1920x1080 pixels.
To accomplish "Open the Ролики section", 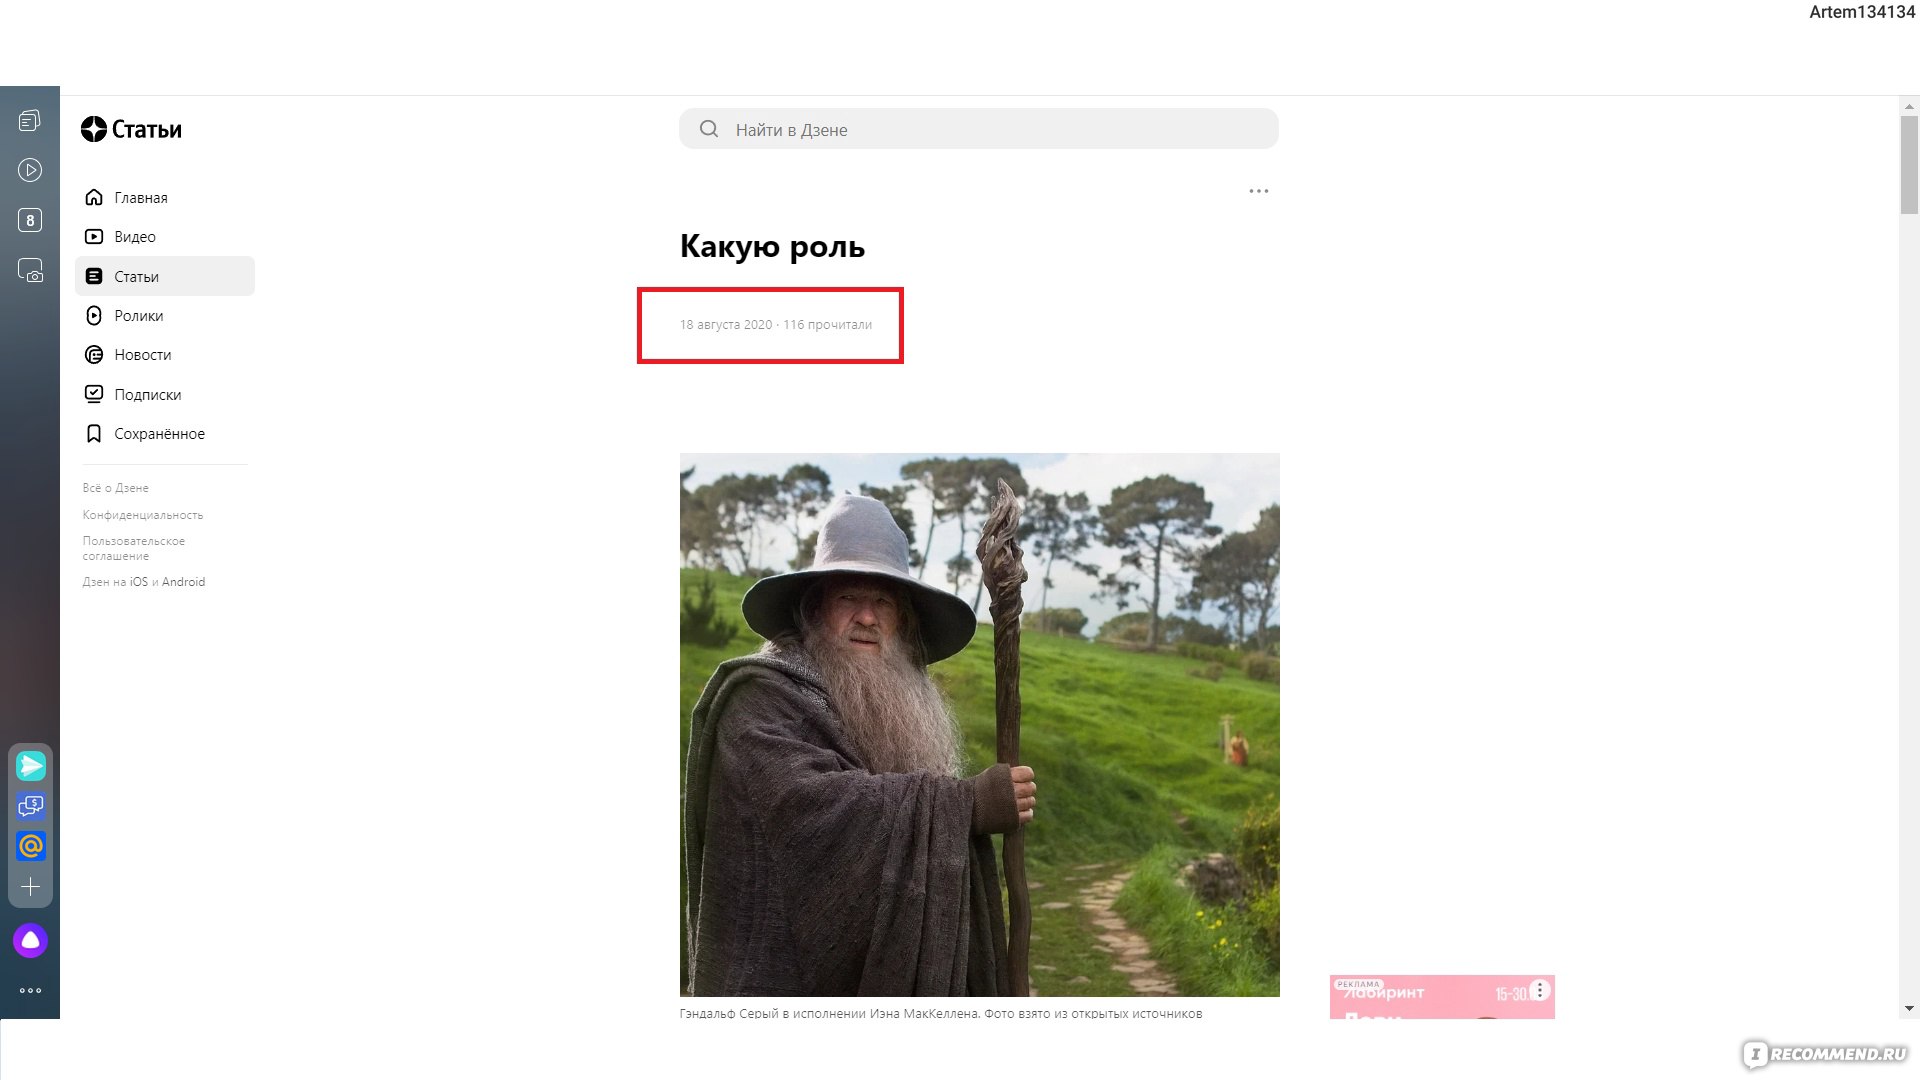I will click(x=164, y=316).
